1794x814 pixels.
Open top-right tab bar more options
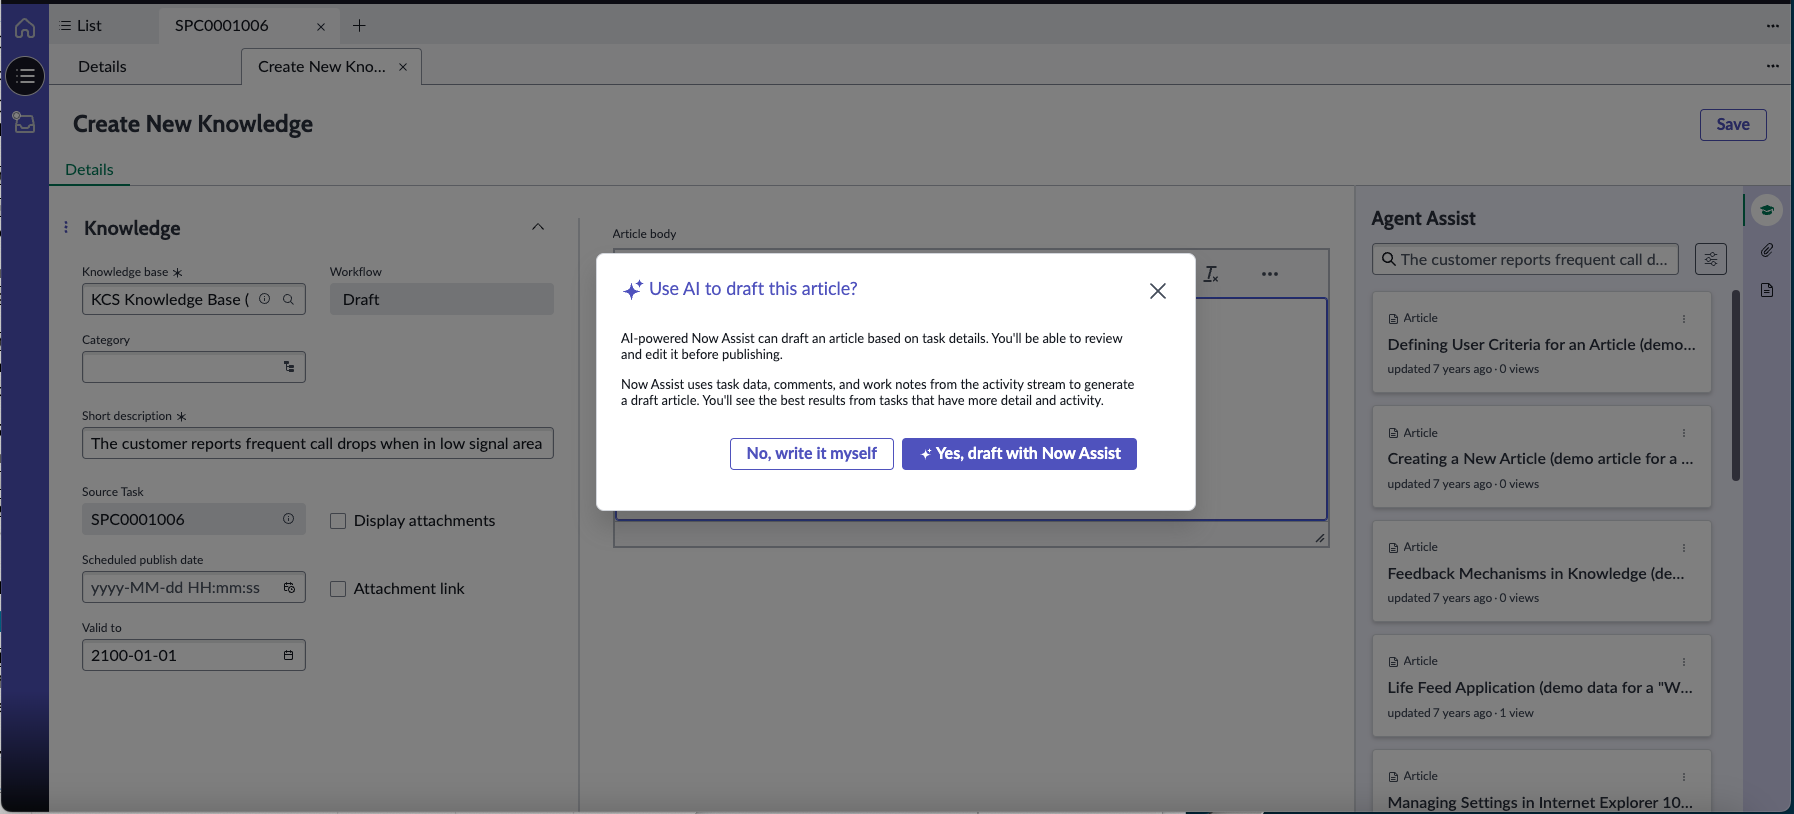point(1773,26)
